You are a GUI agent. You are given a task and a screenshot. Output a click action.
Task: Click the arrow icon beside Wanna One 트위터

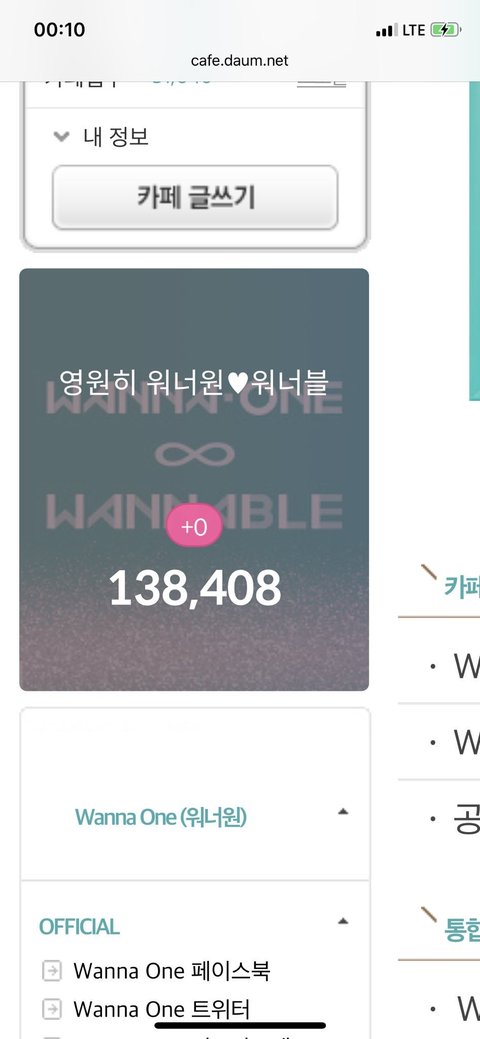[x=52, y=1010]
